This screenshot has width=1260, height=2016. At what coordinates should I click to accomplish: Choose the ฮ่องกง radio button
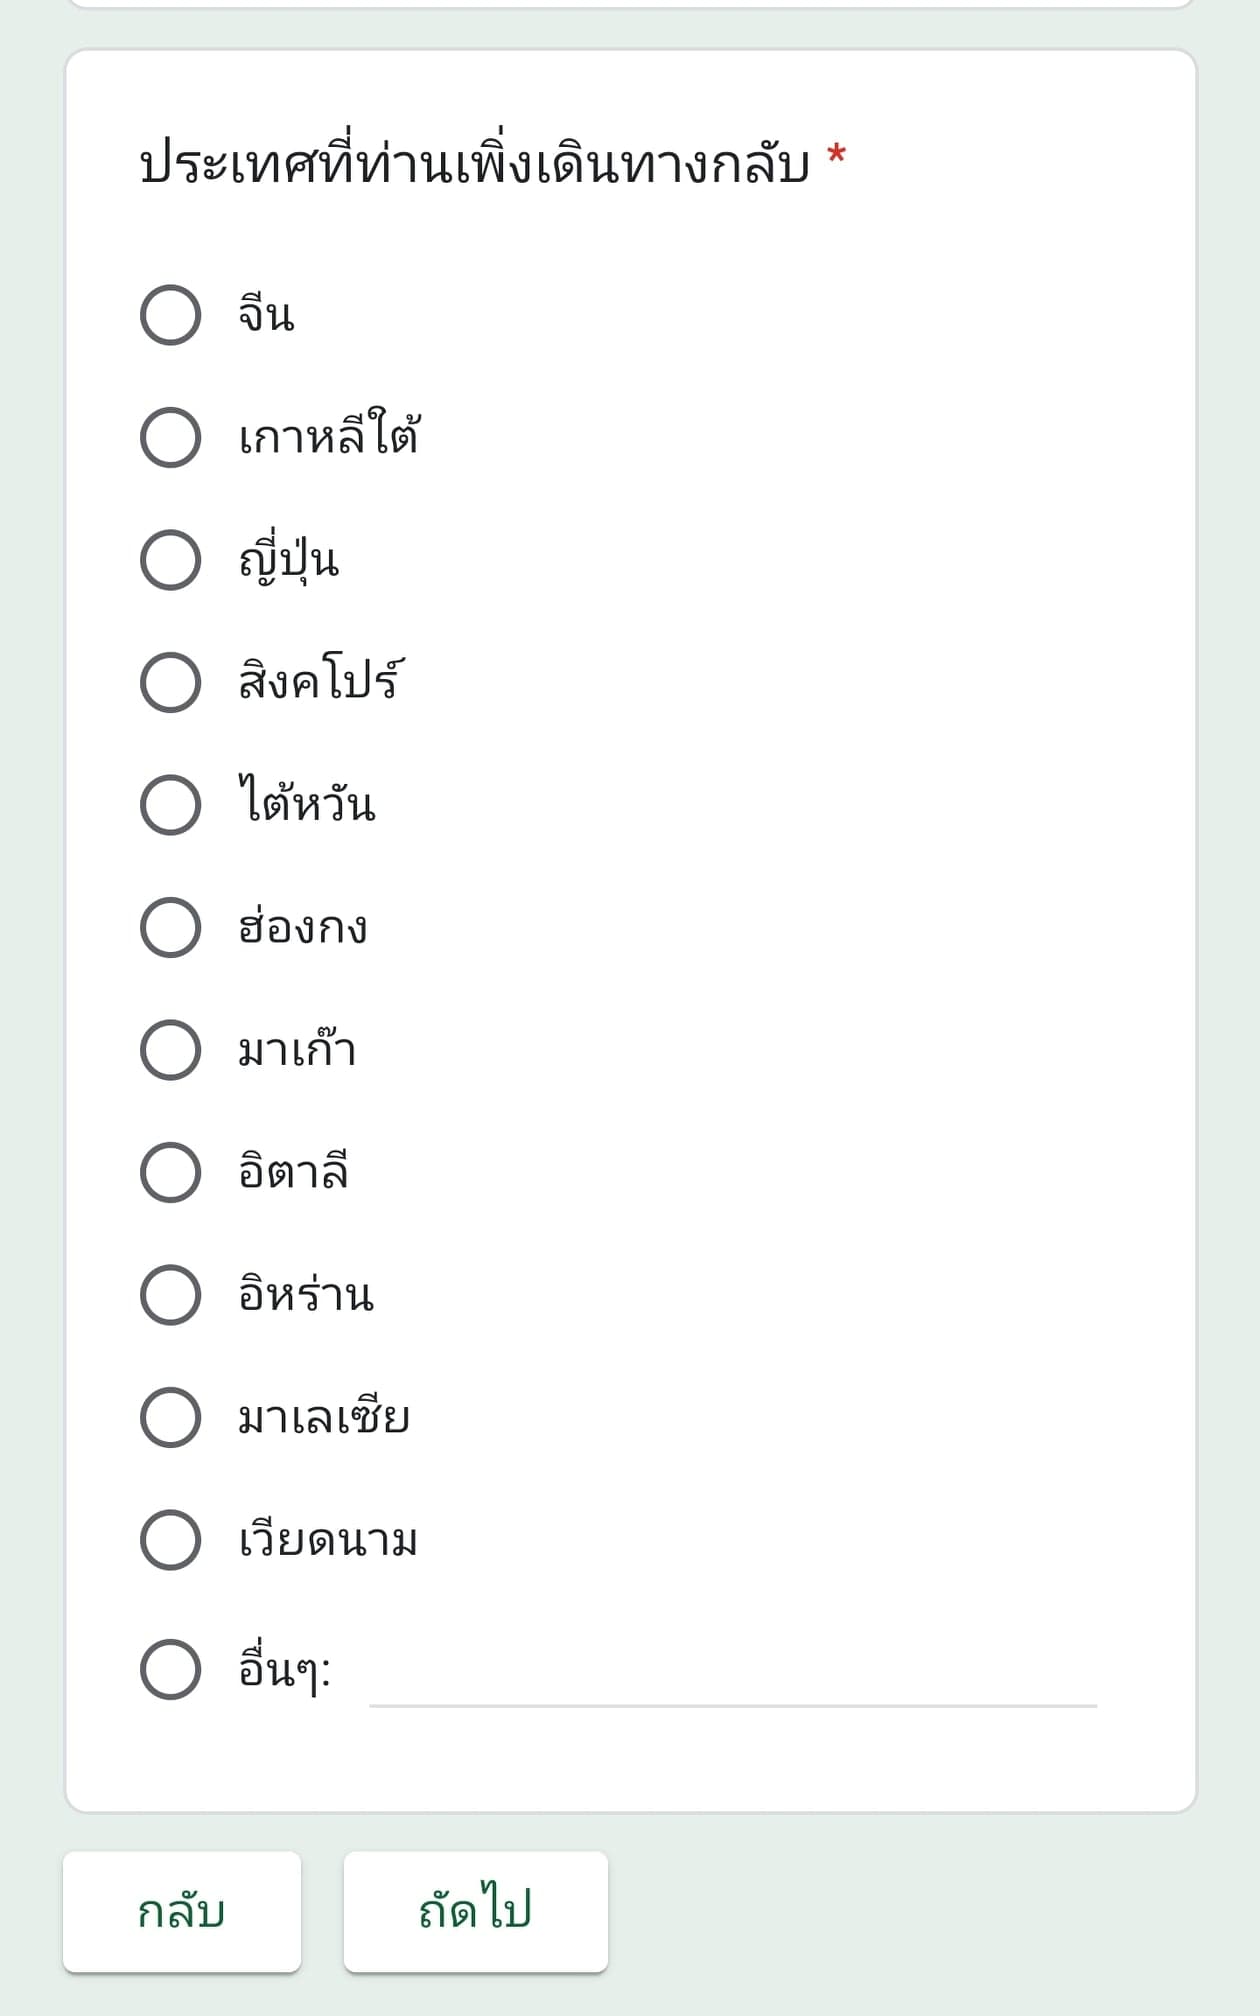171,927
